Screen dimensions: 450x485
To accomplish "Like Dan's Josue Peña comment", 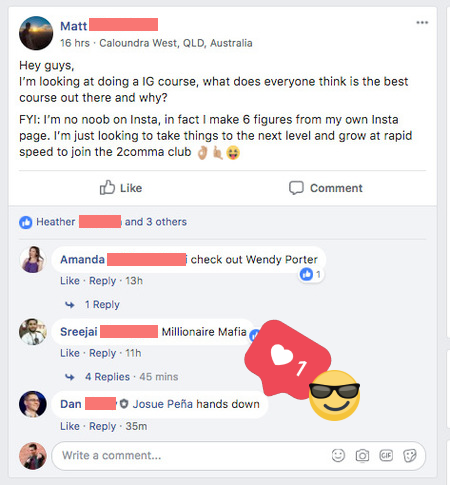I will tap(70, 426).
